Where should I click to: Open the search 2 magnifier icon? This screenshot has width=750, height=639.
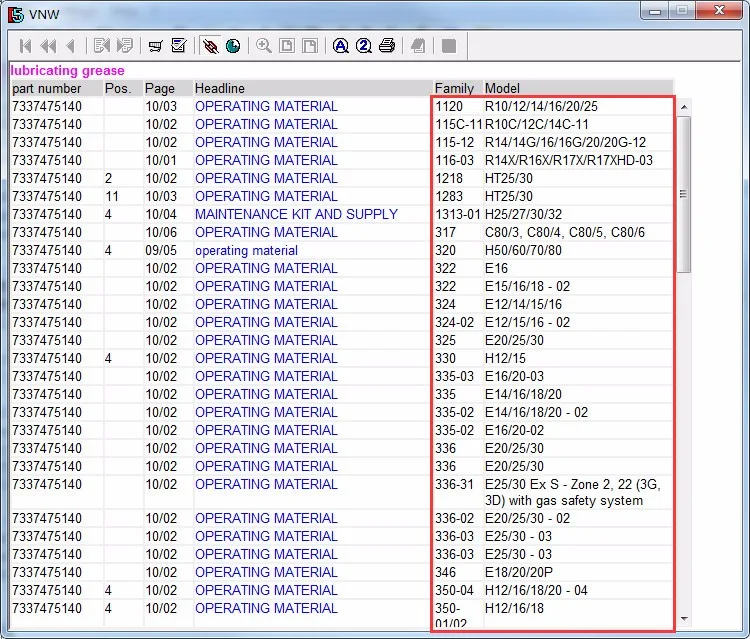(364, 46)
